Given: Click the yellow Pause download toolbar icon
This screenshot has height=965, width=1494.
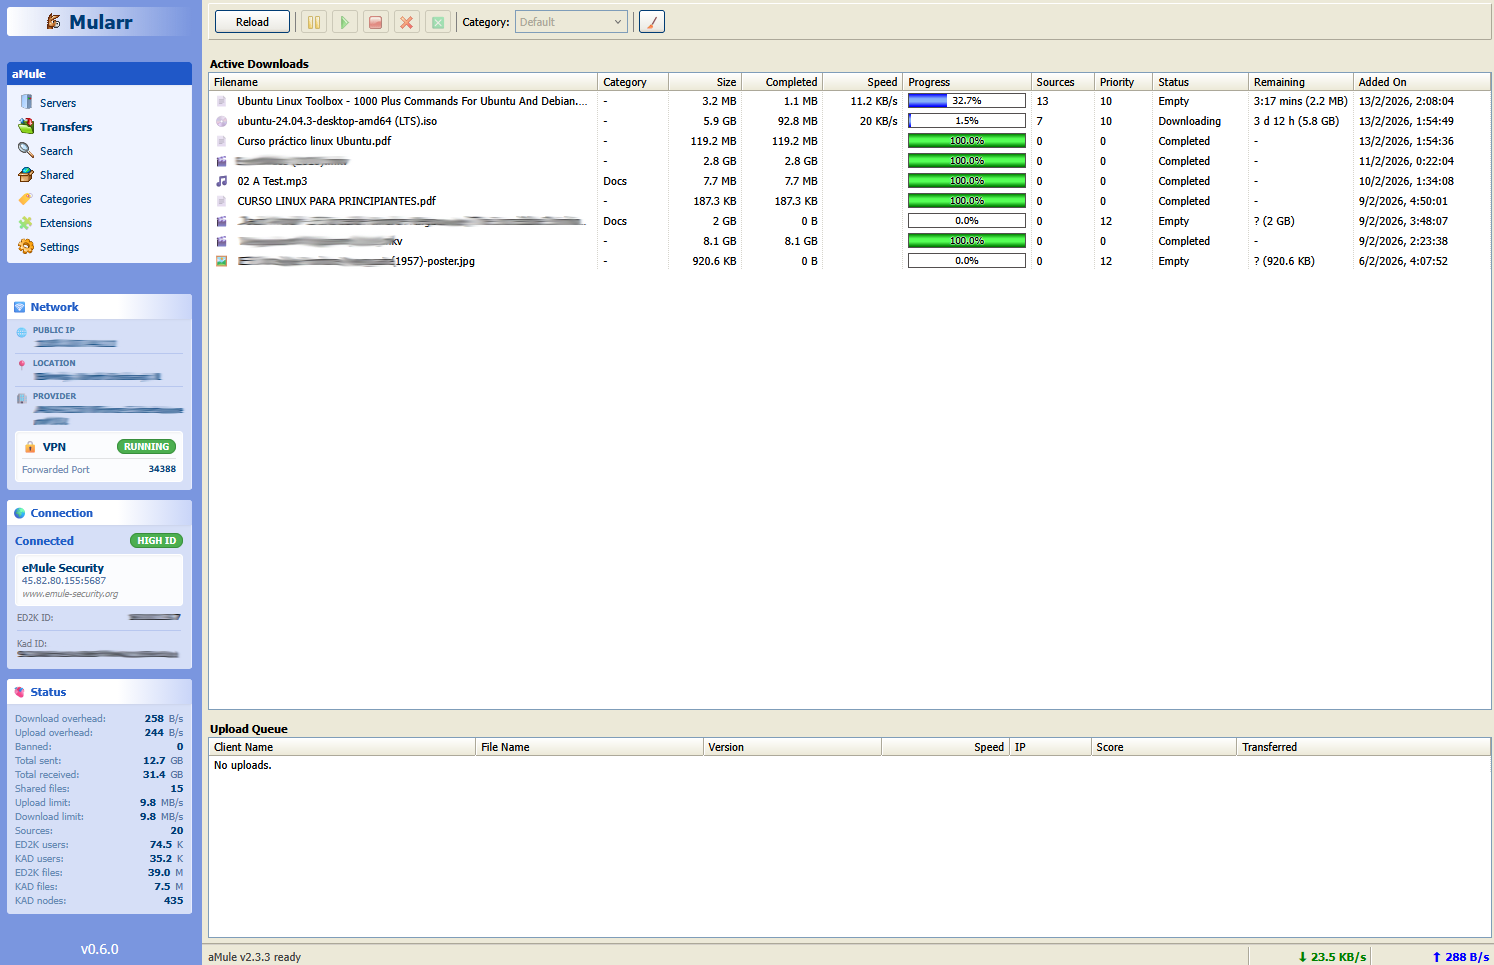Looking at the screenshot, I should click(314, 22).
